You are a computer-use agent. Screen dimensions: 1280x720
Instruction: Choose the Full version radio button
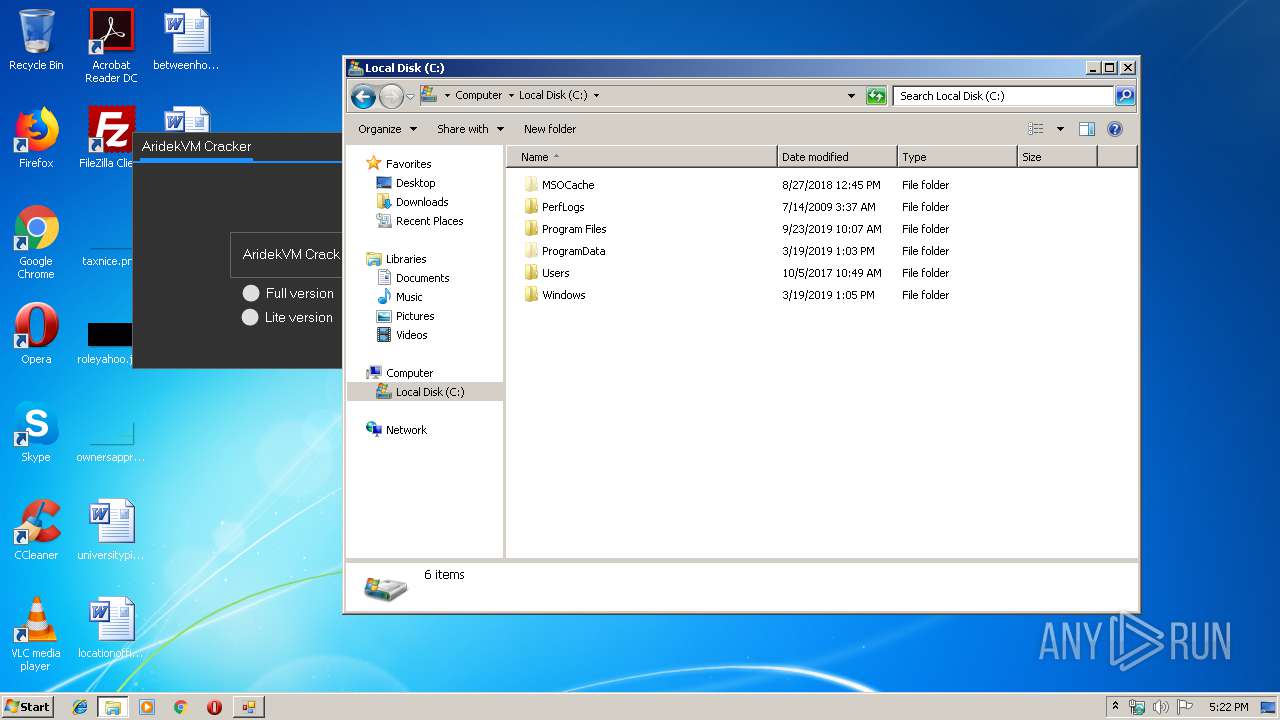251,293
